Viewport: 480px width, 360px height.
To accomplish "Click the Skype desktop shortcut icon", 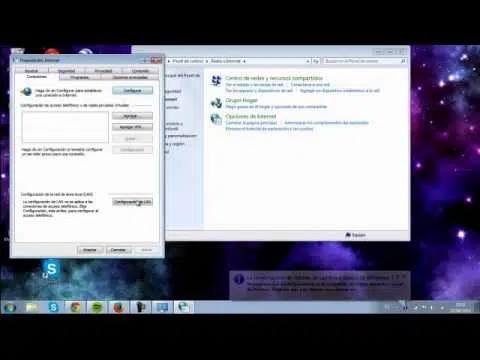I will click(x=51, y=270).
